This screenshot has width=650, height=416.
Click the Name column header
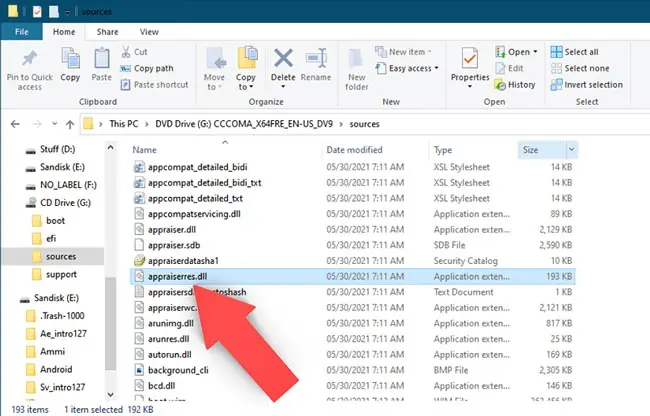(x=144, y=150)
